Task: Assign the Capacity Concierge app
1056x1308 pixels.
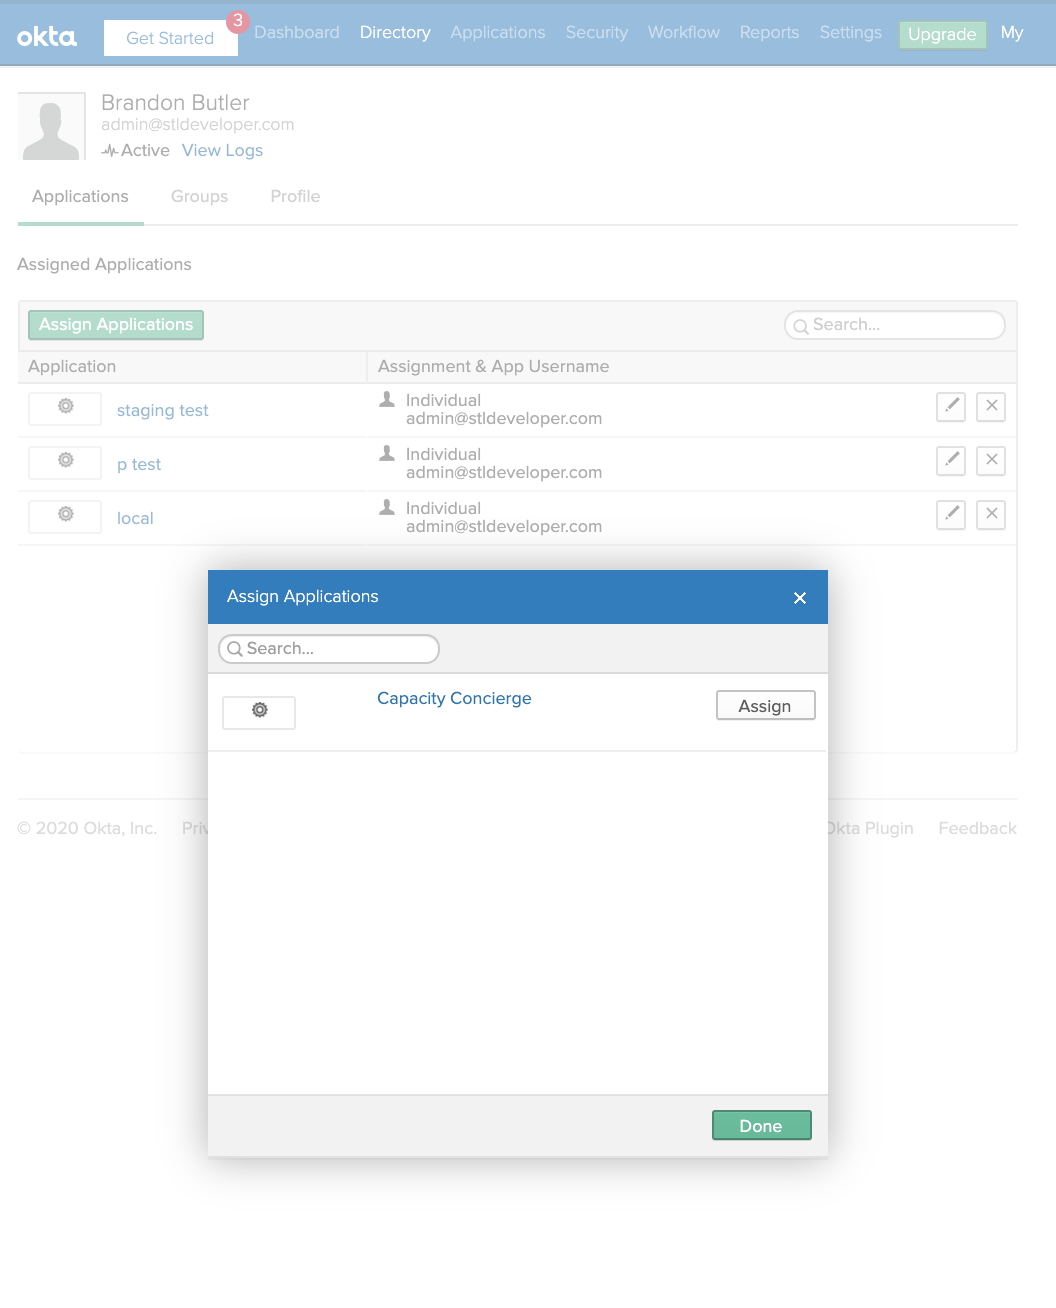Action: (766, 705)
